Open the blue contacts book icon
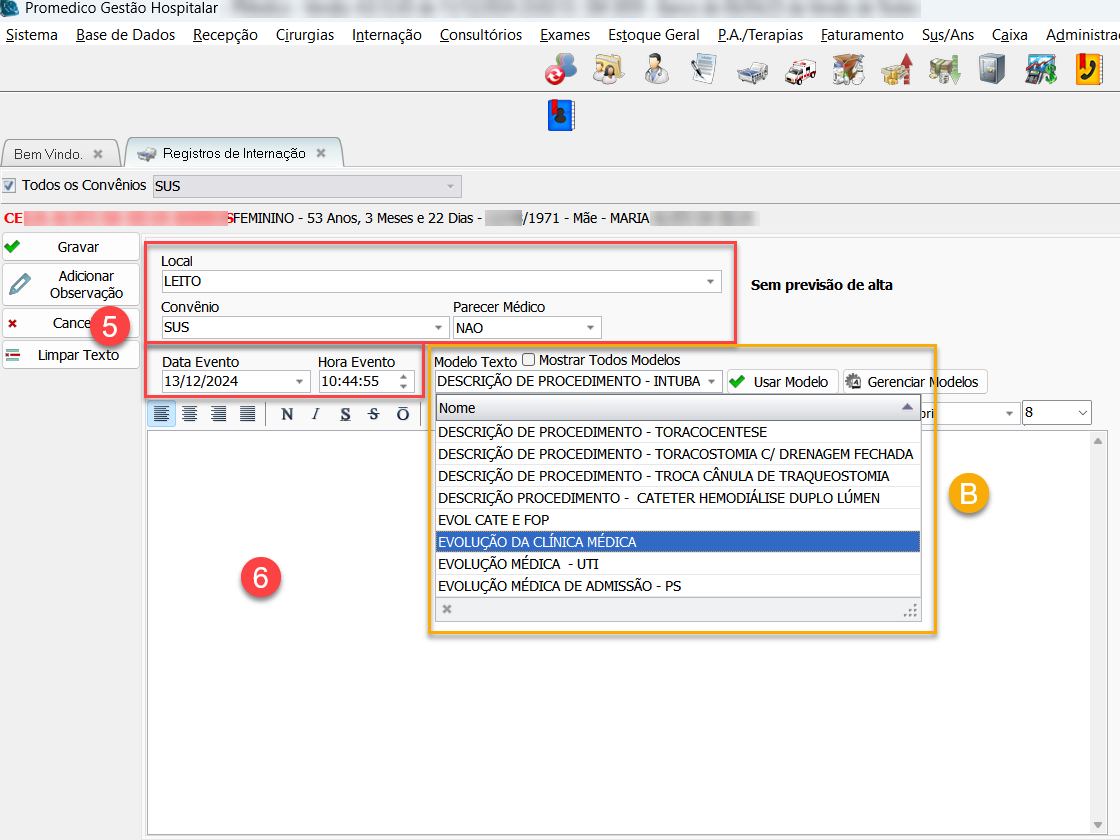This screenshot has width=1120, height=840. [560, 115]
